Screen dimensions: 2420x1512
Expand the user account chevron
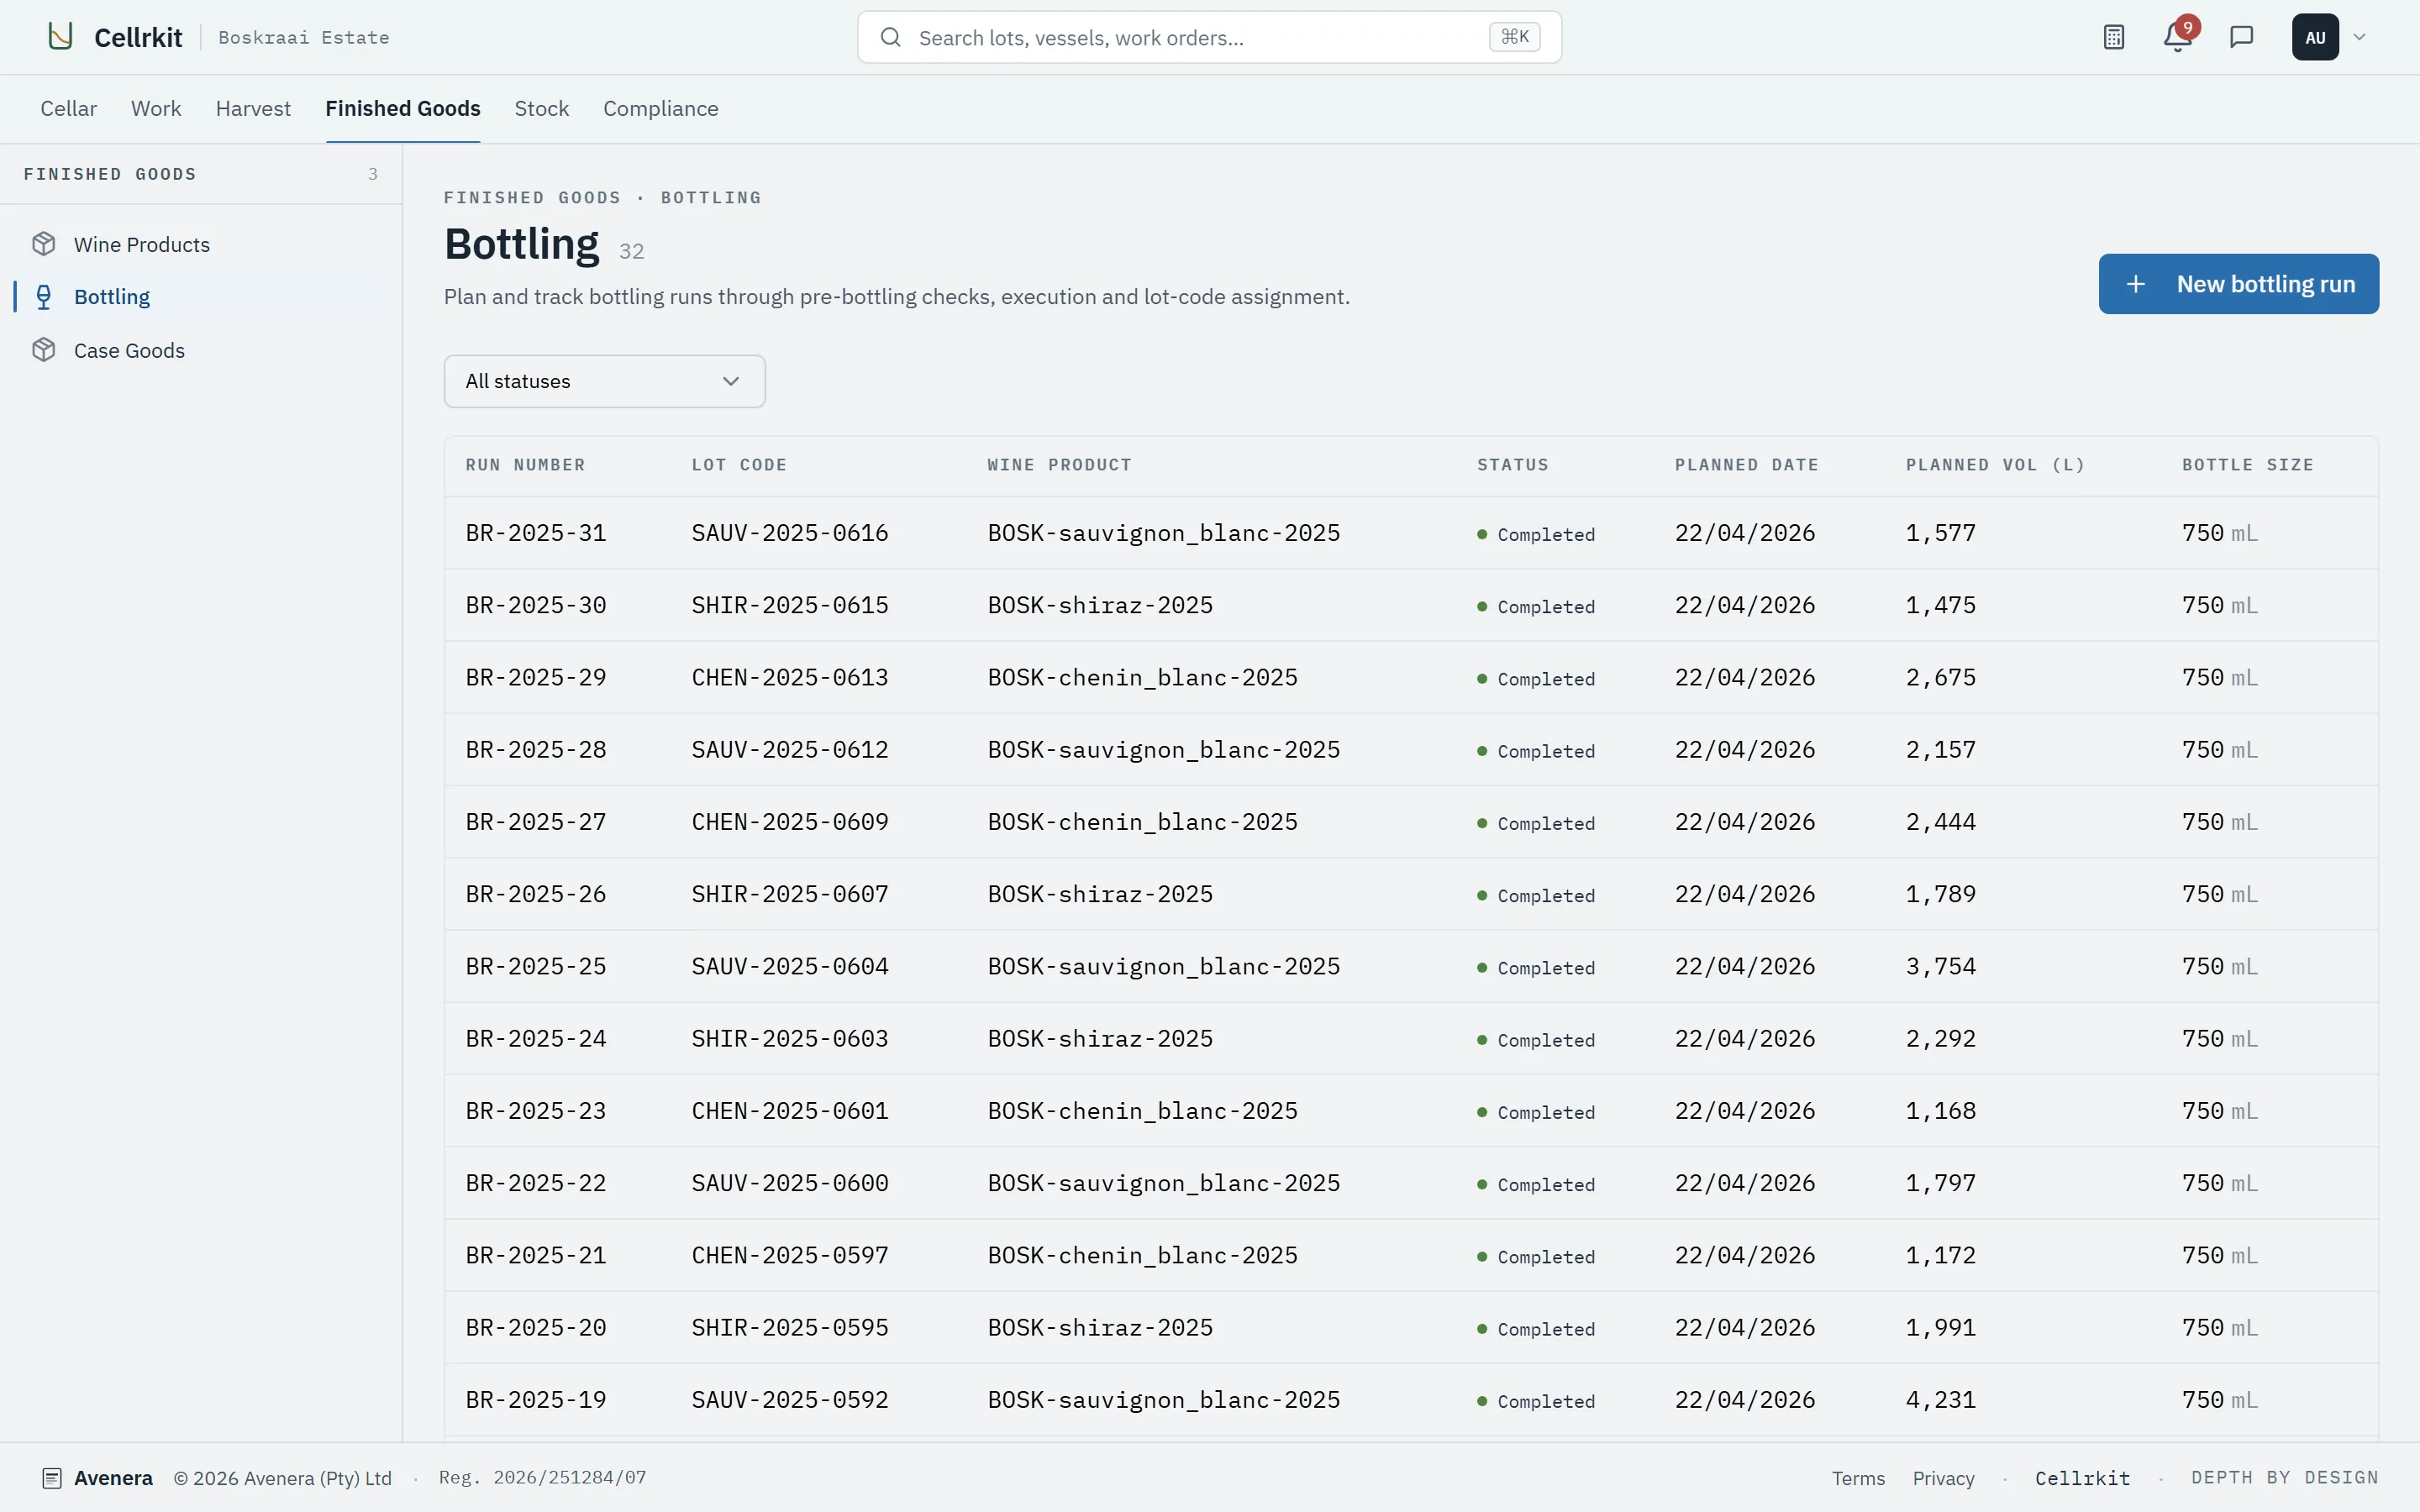tap(2360, 37)
